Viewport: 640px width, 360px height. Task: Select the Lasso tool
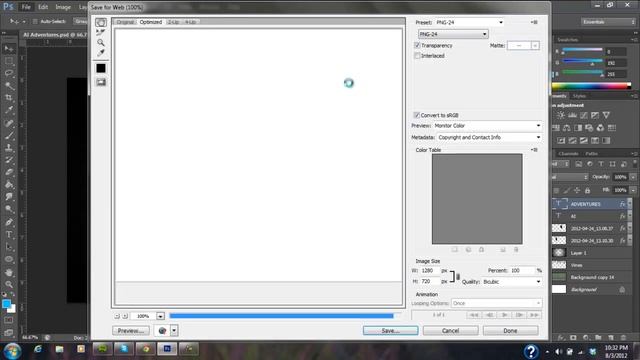(9, 73)
